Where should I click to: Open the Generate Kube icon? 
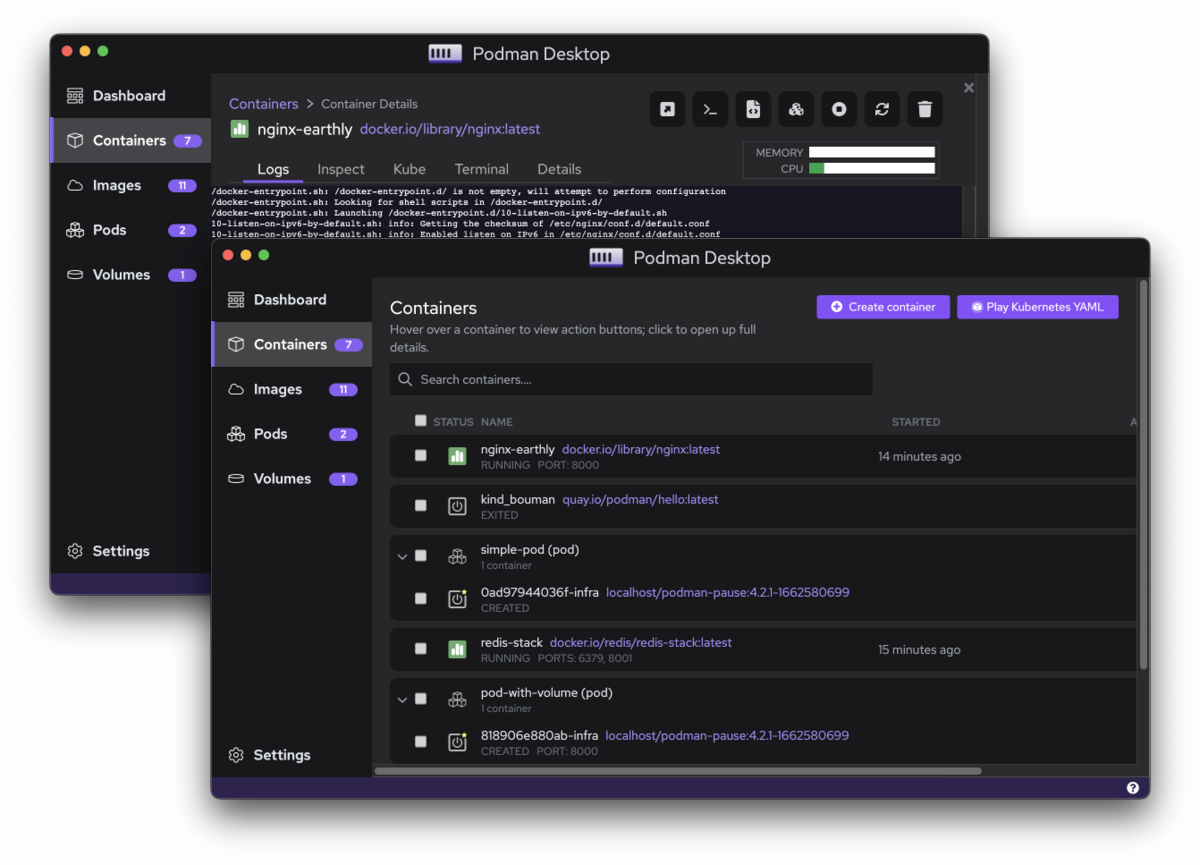pyautogui.click(x=753, y=109)
